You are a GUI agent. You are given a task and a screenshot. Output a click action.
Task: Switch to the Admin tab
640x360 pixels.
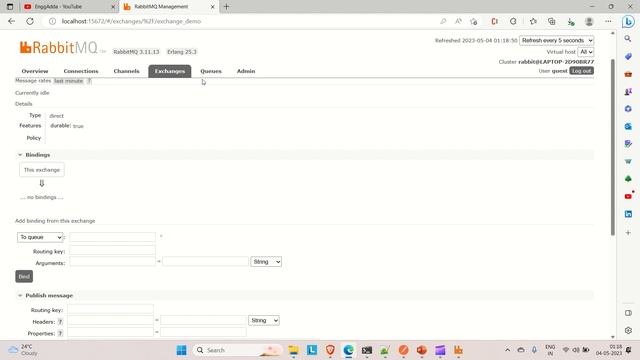[x=246, y=71]
